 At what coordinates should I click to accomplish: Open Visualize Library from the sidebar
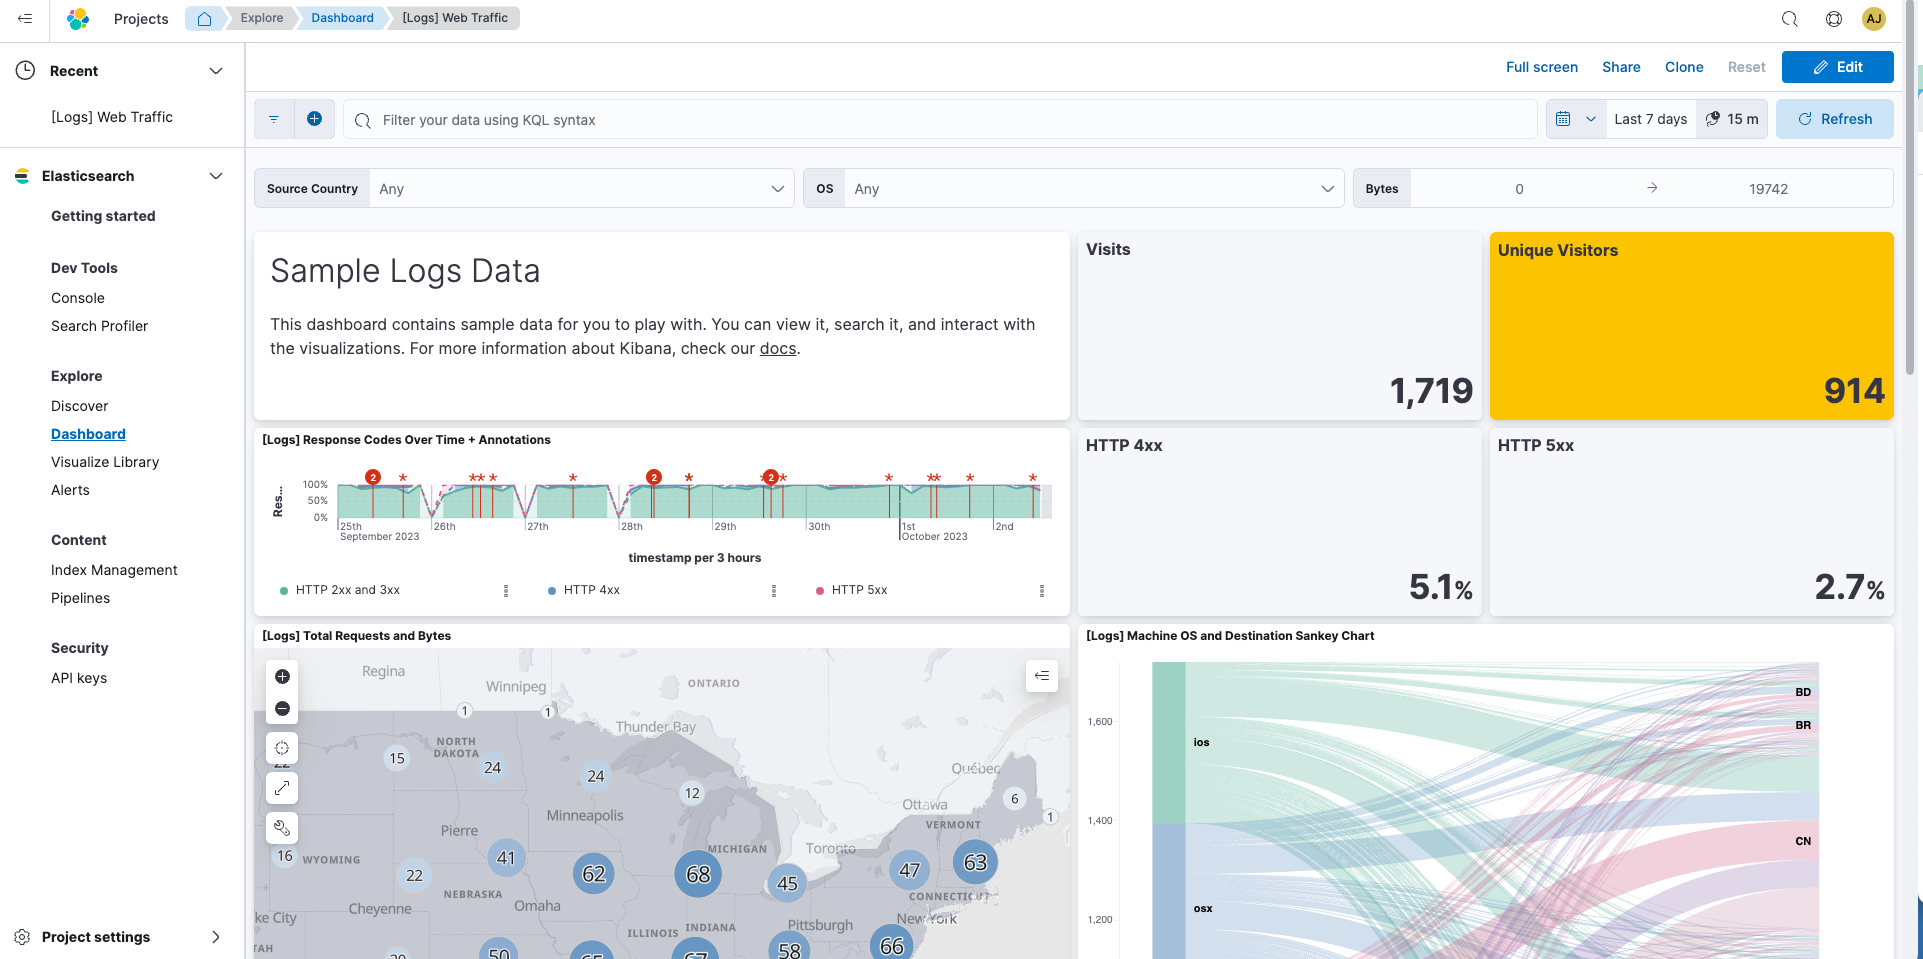(105, 462)
